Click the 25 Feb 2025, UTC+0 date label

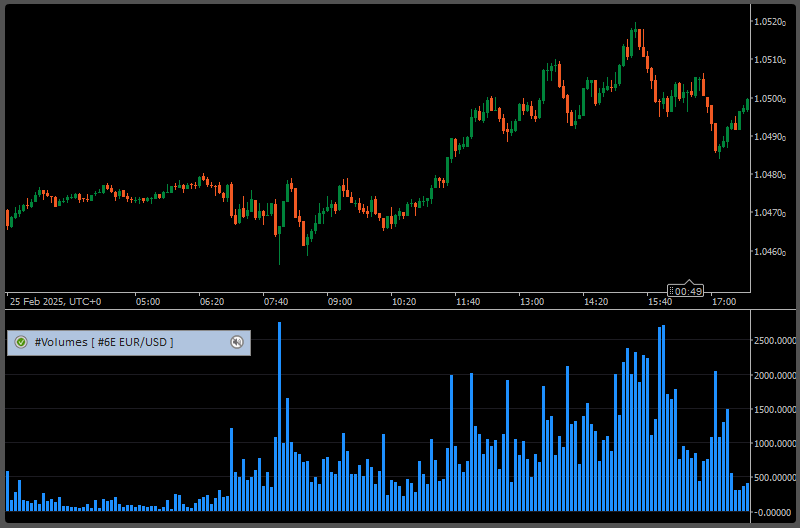[55, 301]
